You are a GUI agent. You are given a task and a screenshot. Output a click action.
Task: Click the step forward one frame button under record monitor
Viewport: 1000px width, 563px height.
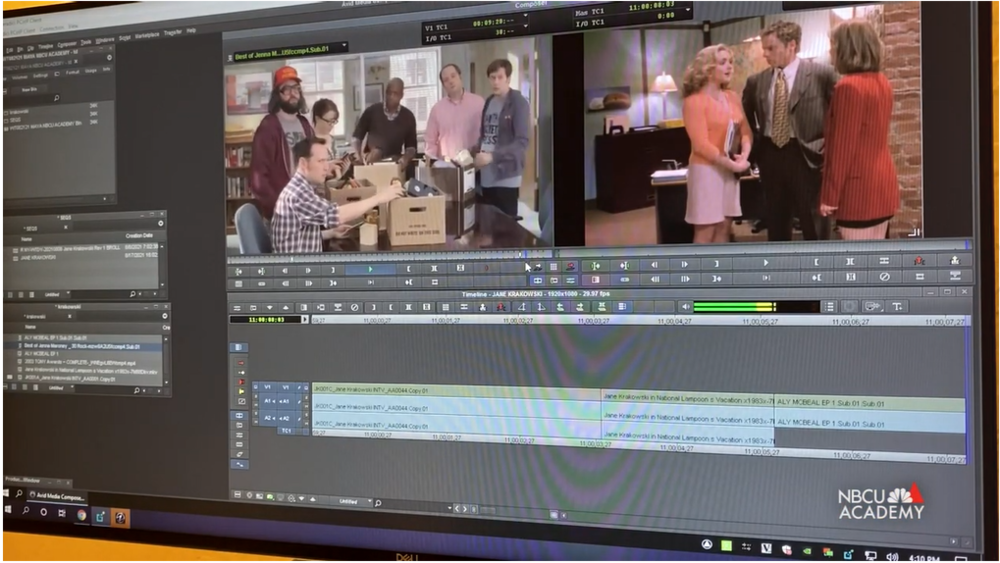(x=684, y=263)
